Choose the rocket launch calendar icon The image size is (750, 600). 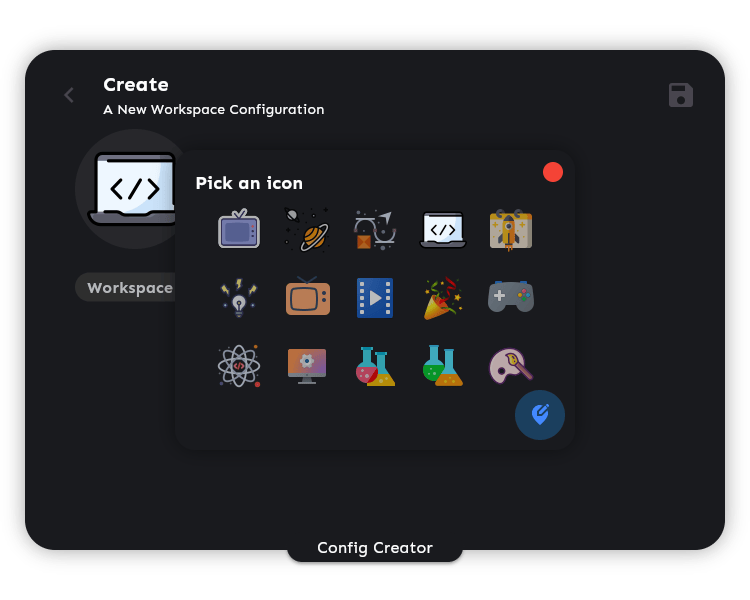click(510, 229)
